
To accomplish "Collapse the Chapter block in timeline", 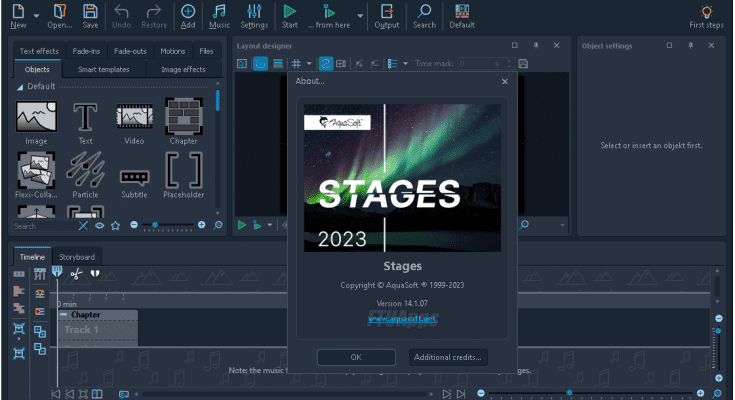I will point(64,315).
